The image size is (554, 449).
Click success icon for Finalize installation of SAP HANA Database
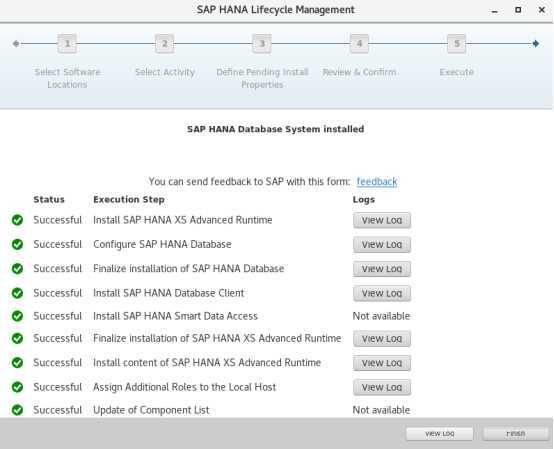(17, 269)
